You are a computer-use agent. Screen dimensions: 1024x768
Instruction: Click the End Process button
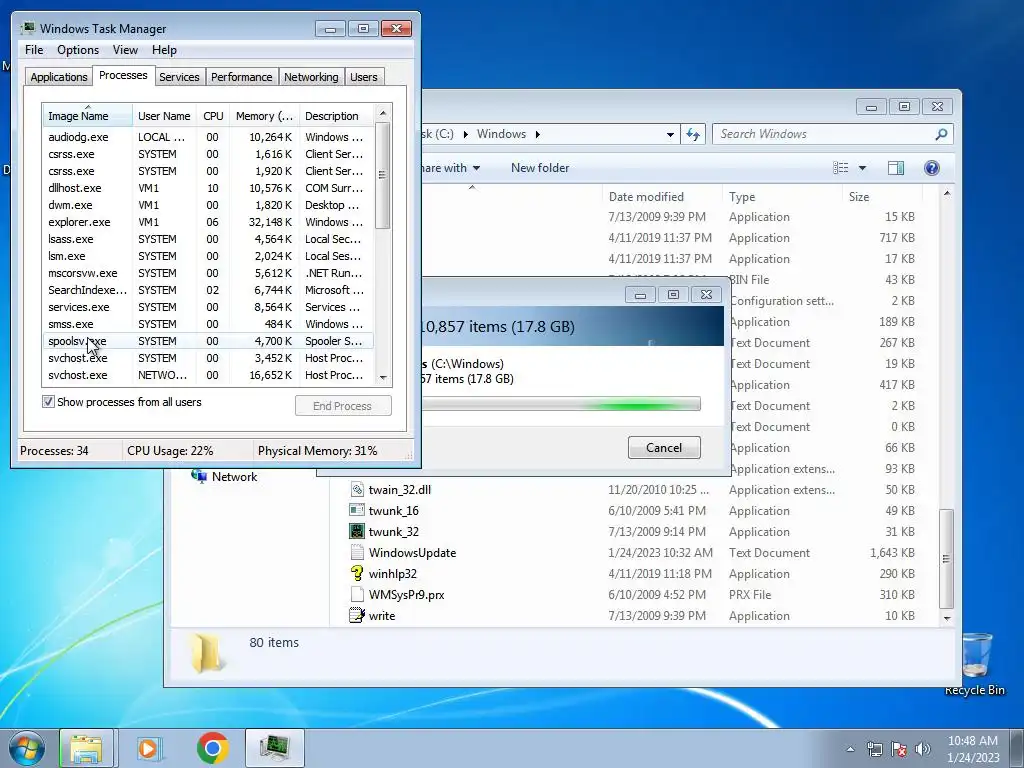[x=343, y=406]
